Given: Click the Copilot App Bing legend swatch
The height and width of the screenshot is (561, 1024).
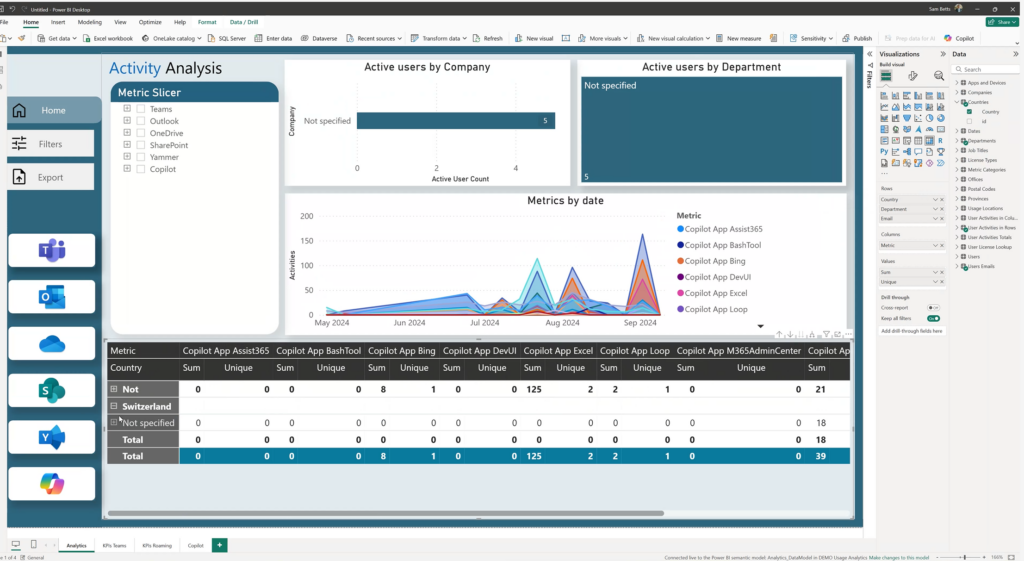Looking at the screenshot, I should click(681, 261).
